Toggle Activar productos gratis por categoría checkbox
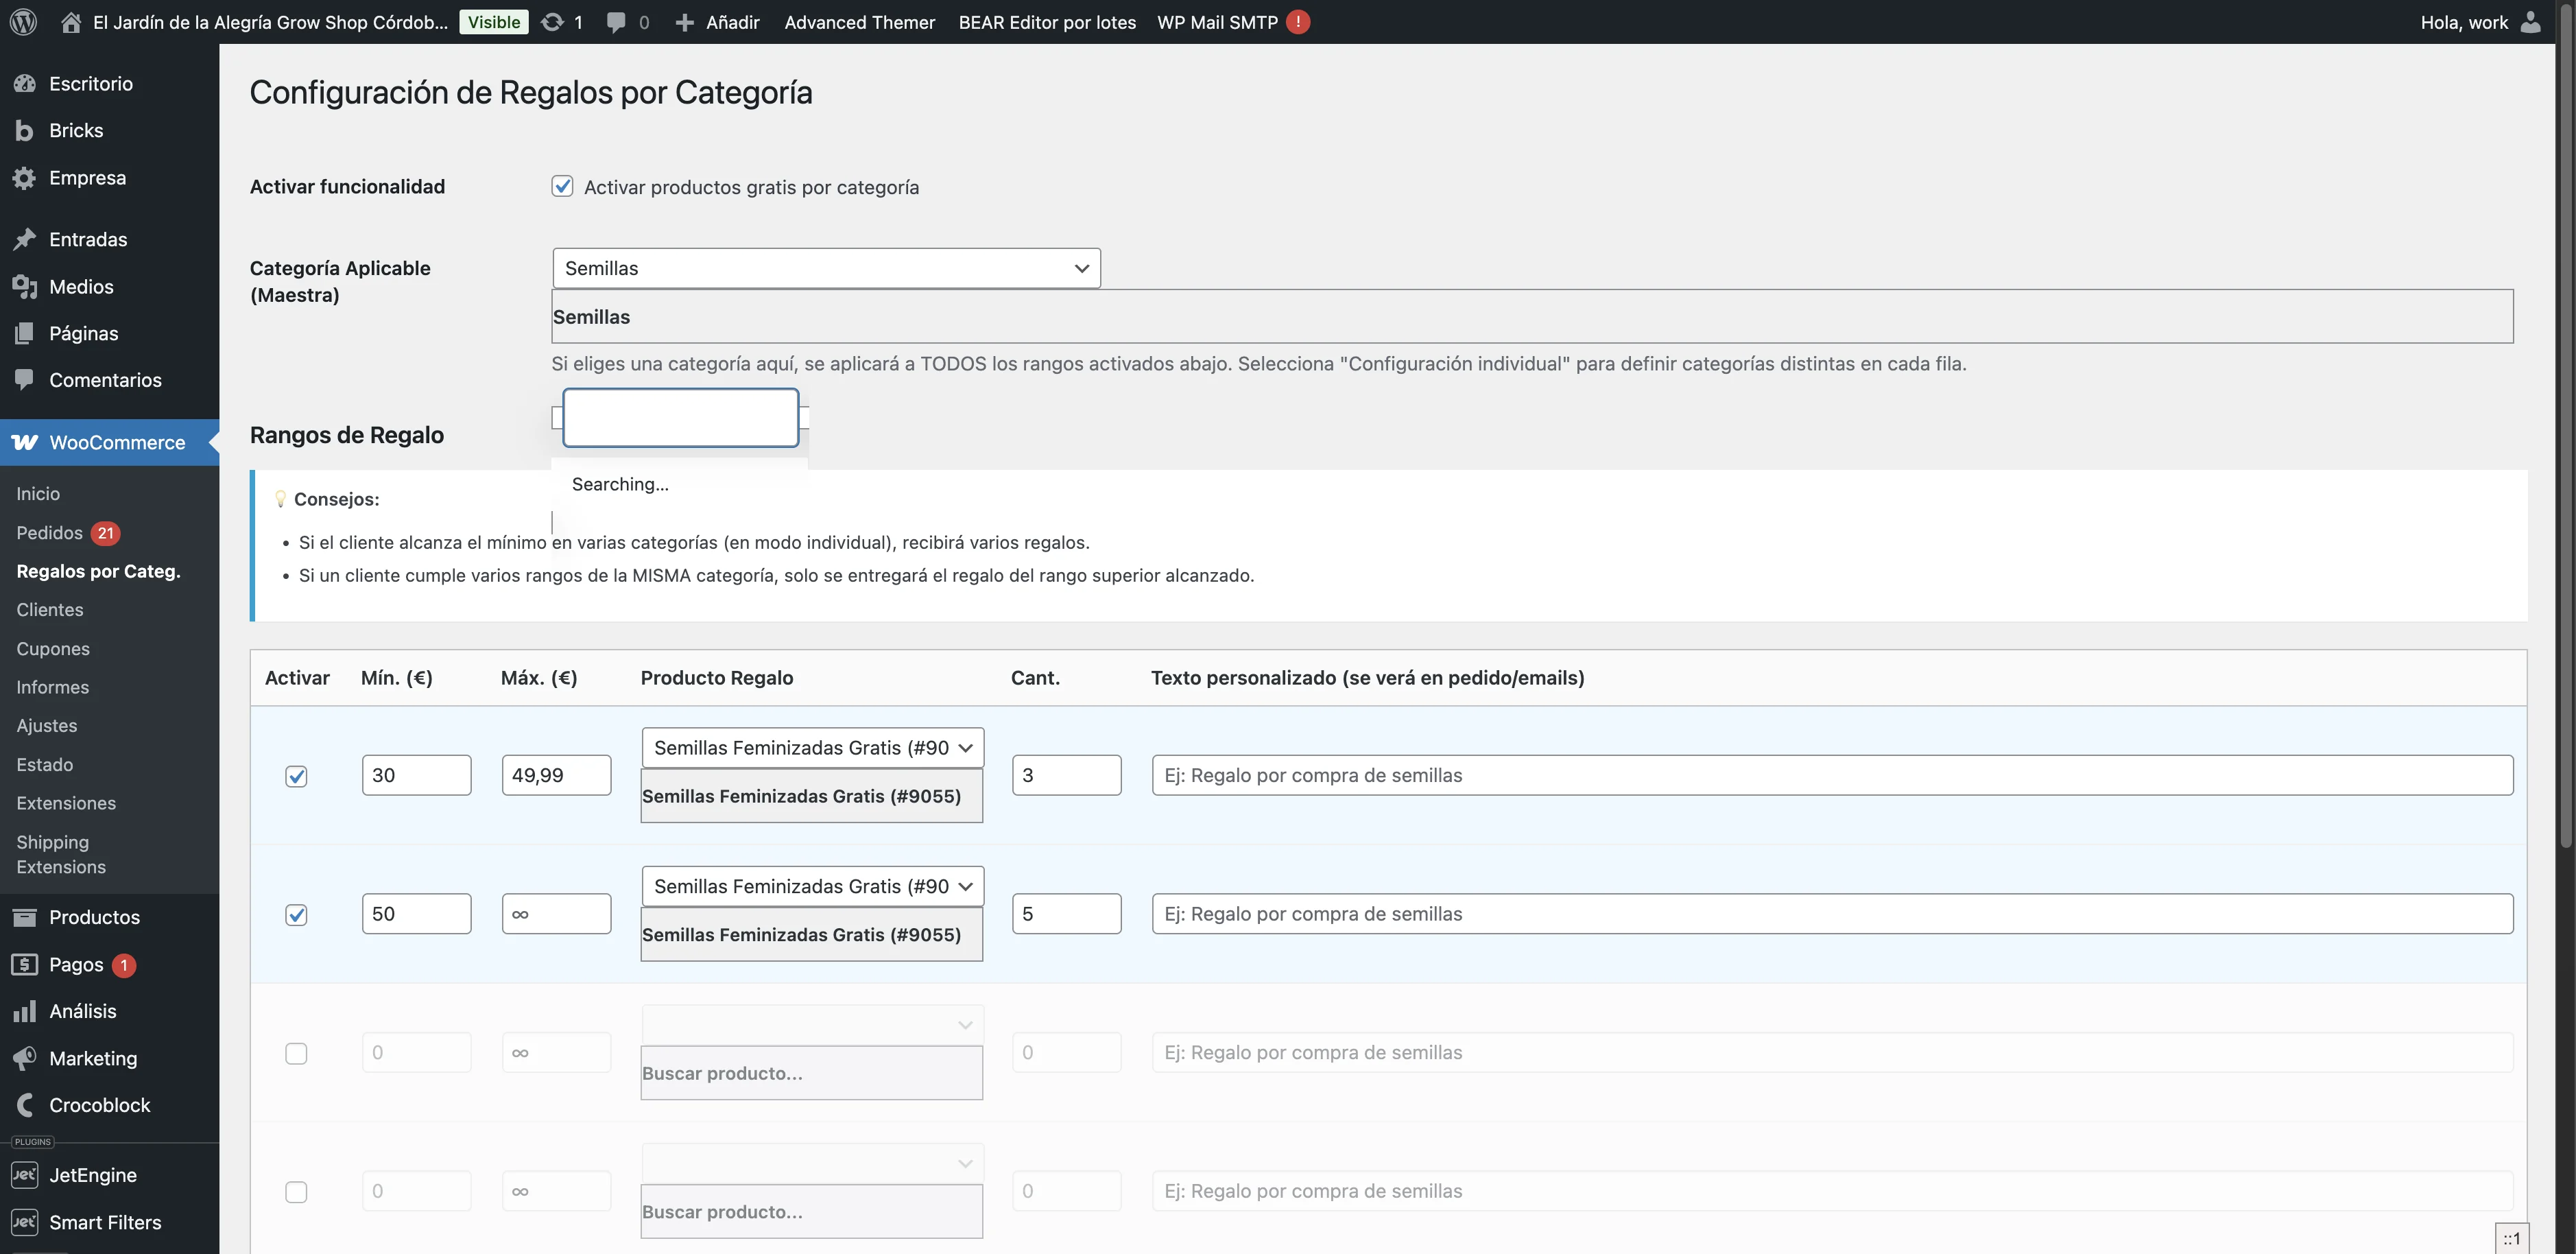The image size is (2576, 1254). click(x=562, y=187)
